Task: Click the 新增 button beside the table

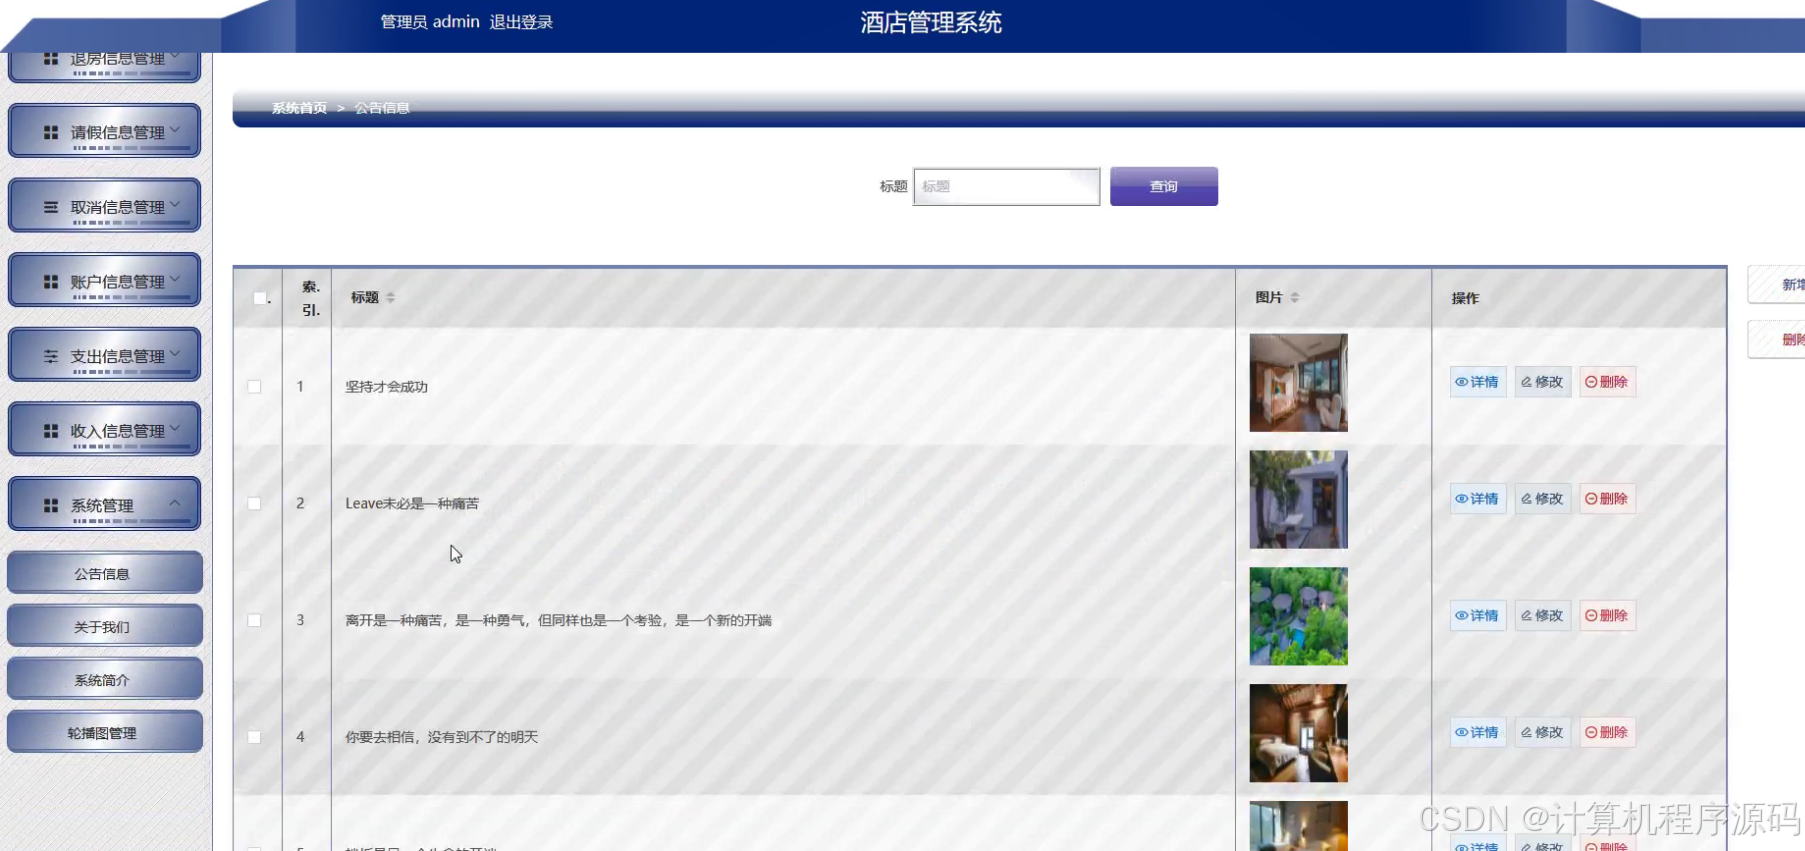Action: [1778, 285]
